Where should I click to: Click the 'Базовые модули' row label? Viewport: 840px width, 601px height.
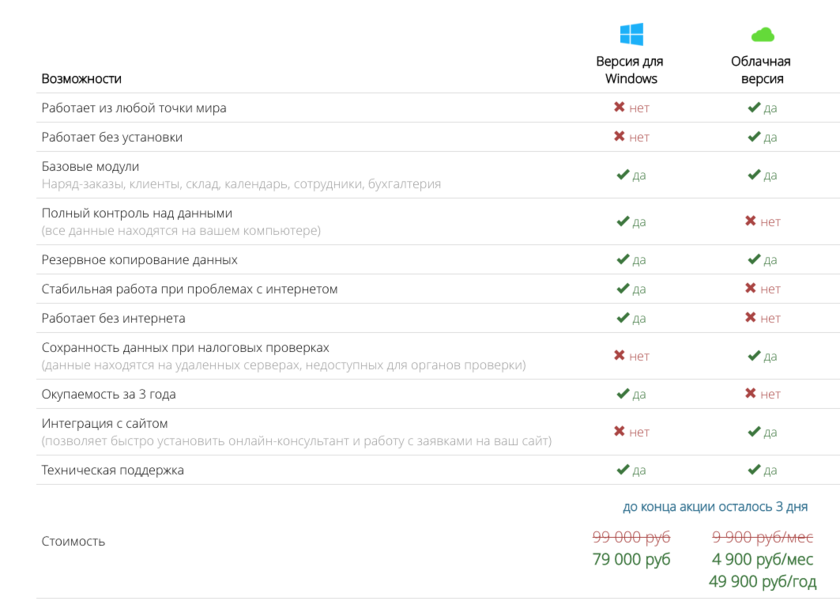point(90,167)
